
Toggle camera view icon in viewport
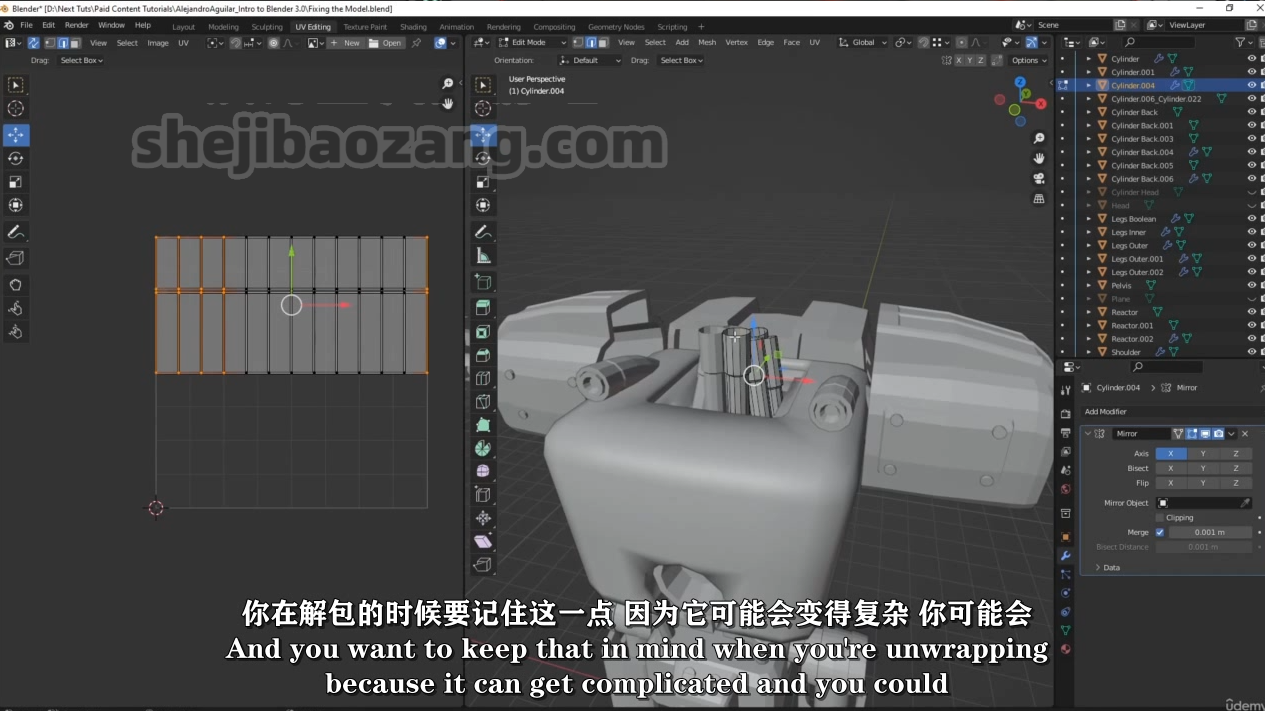click(1039, 178)
